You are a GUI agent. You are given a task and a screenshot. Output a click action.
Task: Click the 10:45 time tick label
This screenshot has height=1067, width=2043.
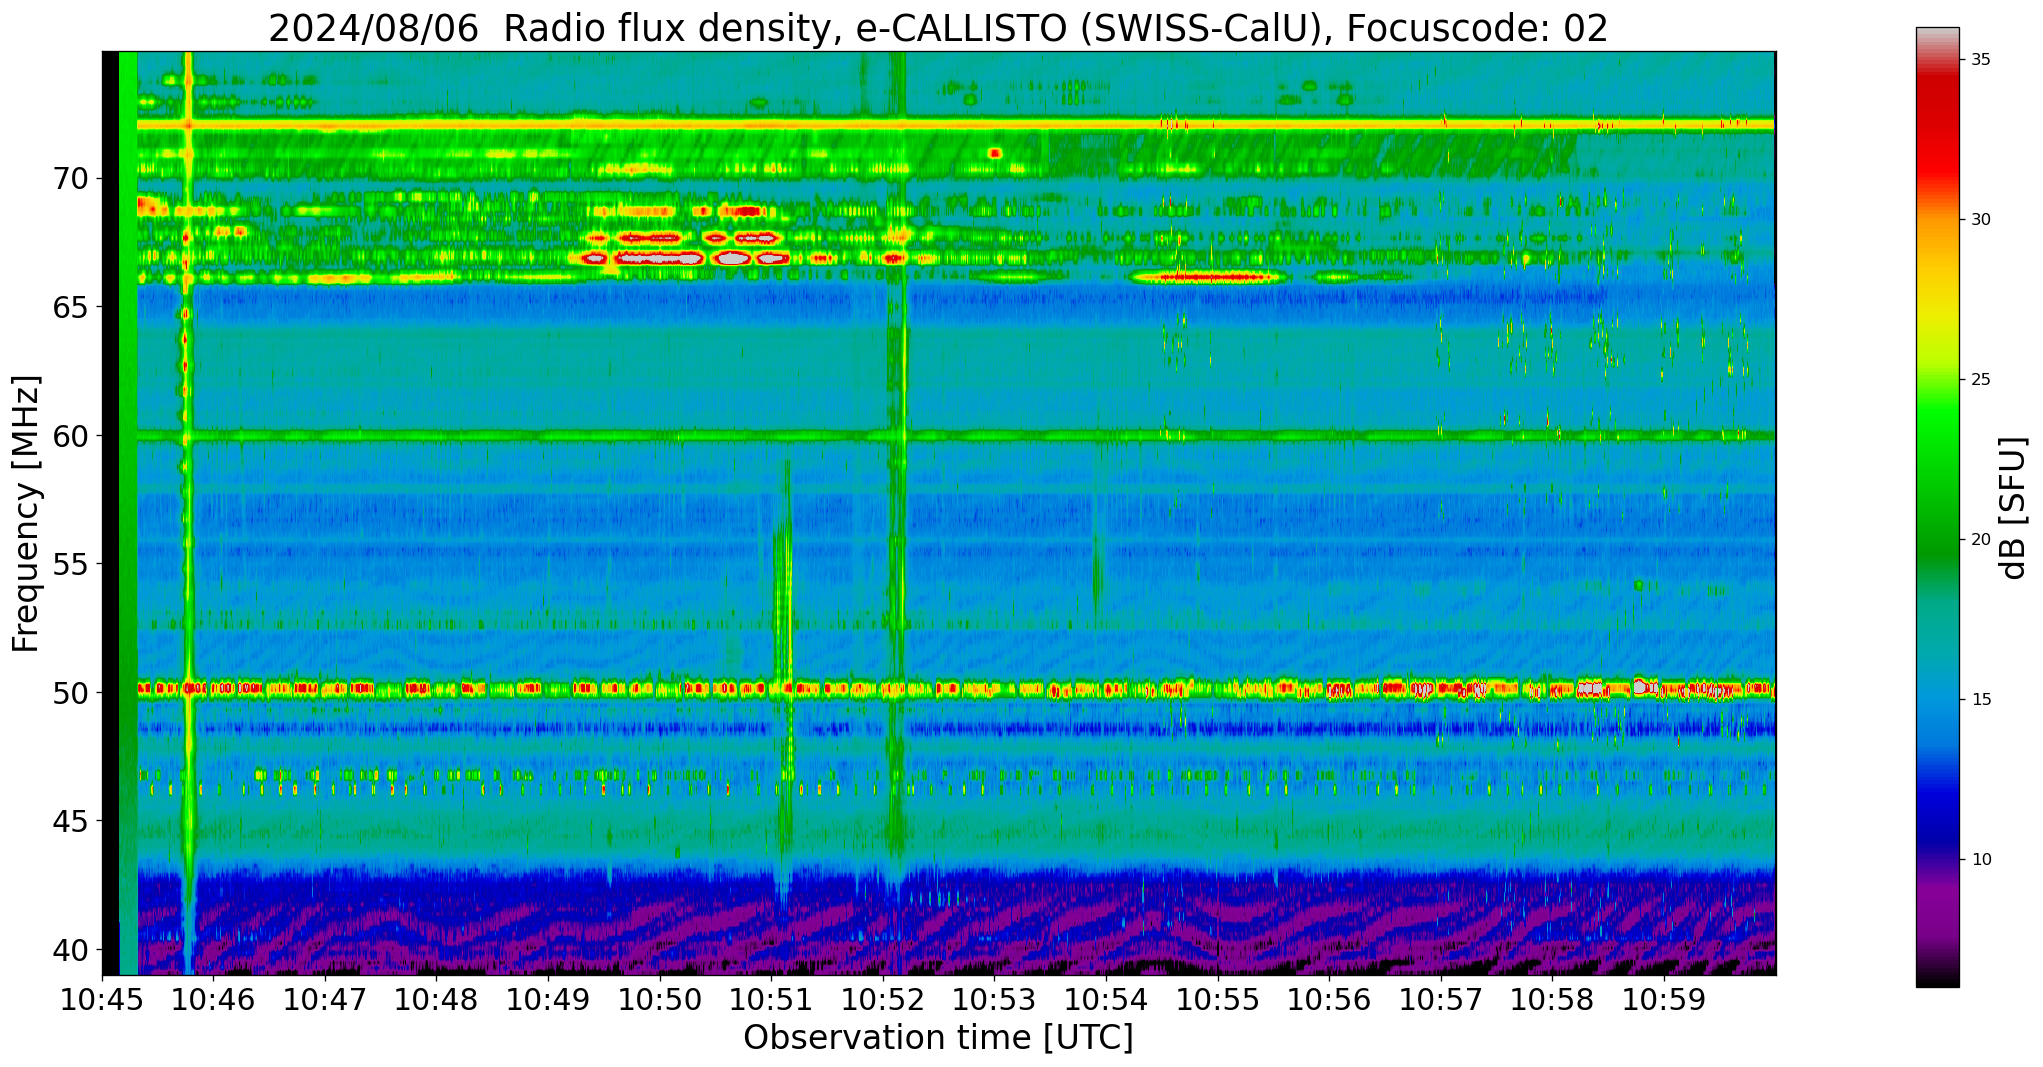pyautogui.click(x=103, y=999)
